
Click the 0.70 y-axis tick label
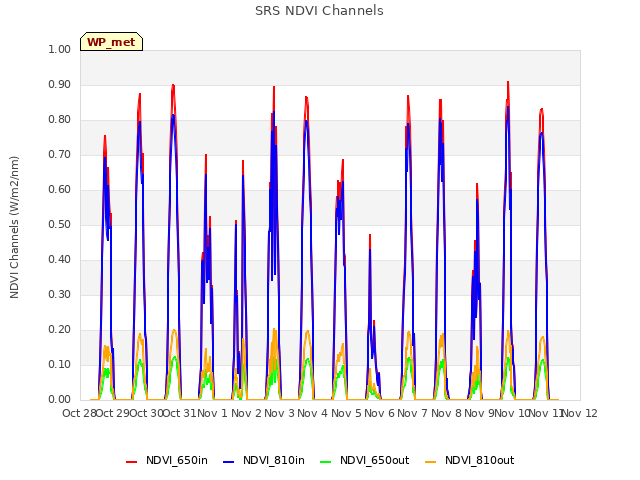tap(60, 155)
